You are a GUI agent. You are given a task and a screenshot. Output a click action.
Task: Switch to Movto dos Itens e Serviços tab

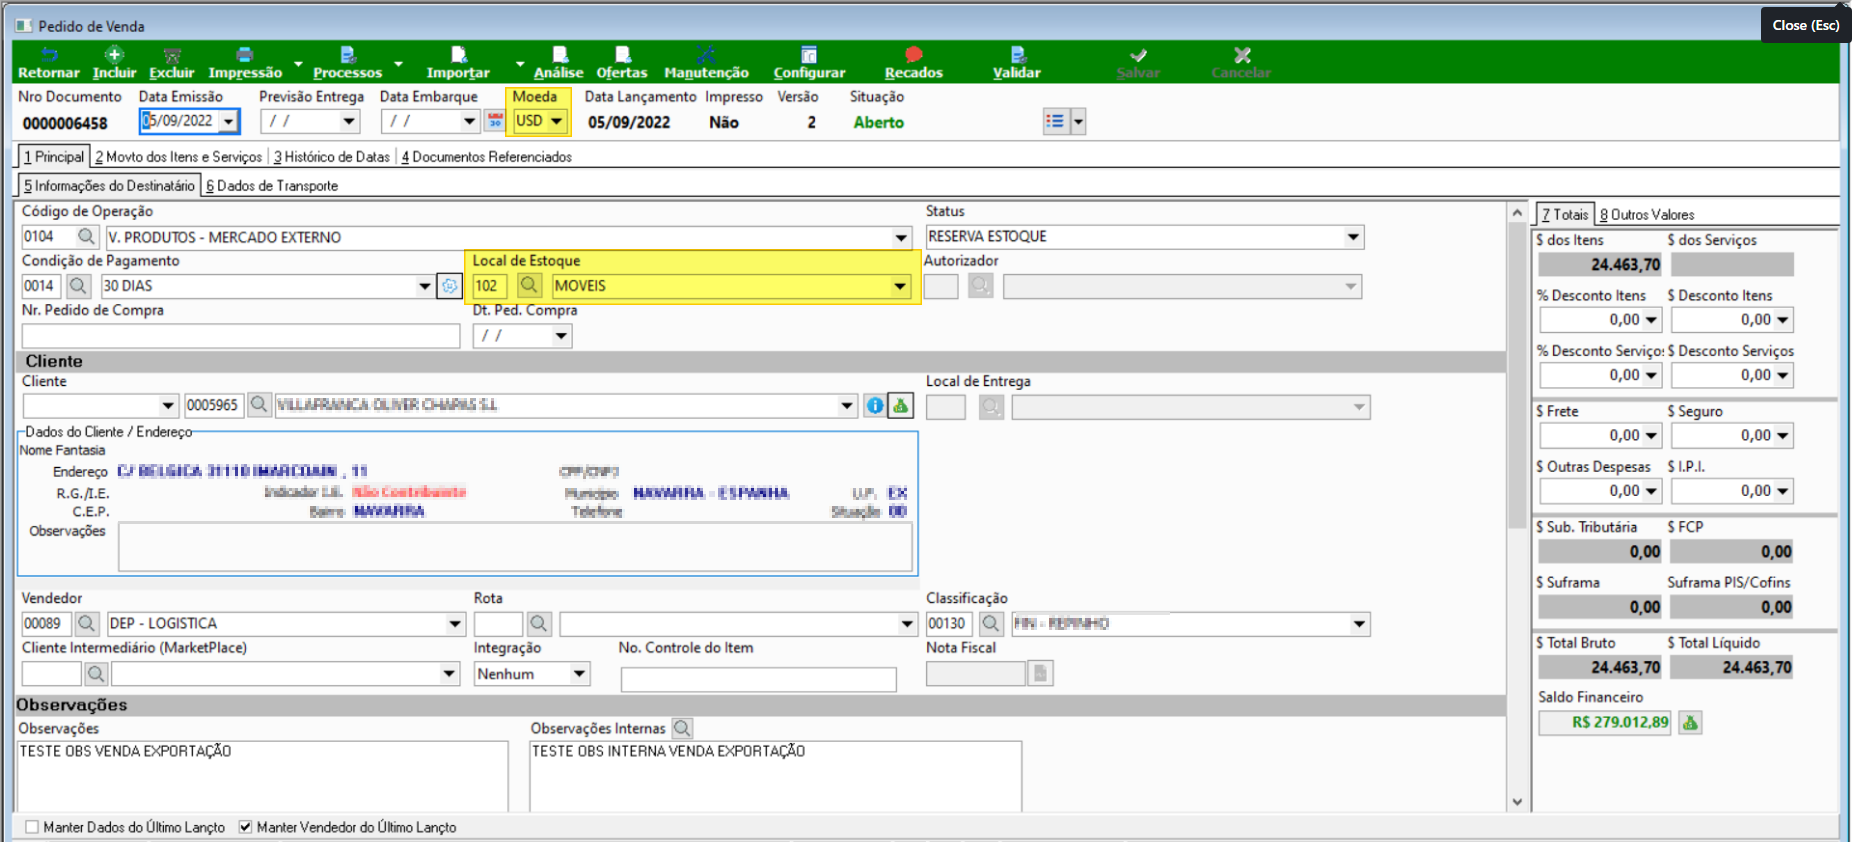click(x=178, y=157)
